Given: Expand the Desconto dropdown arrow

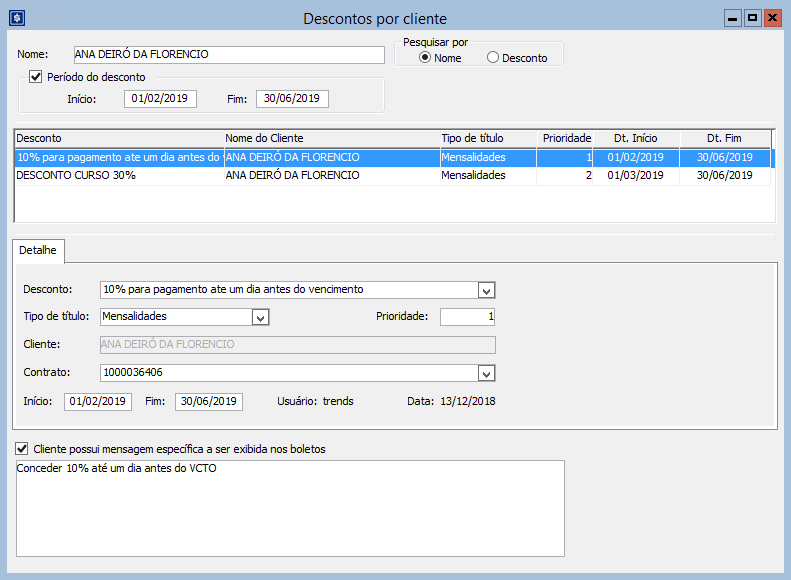Looking at the screenshot, I should [486, 290].
